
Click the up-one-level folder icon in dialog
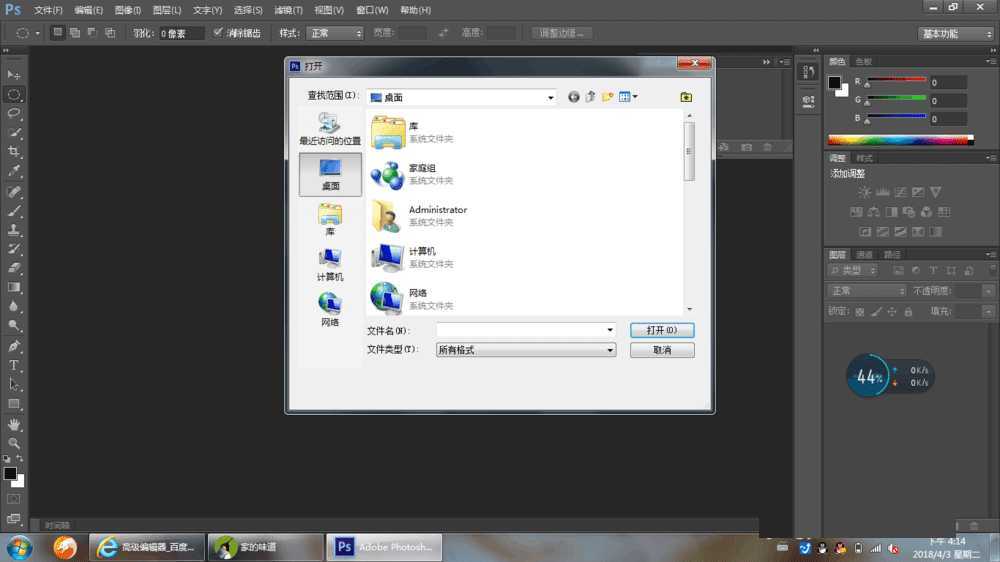tap(590, 97)
